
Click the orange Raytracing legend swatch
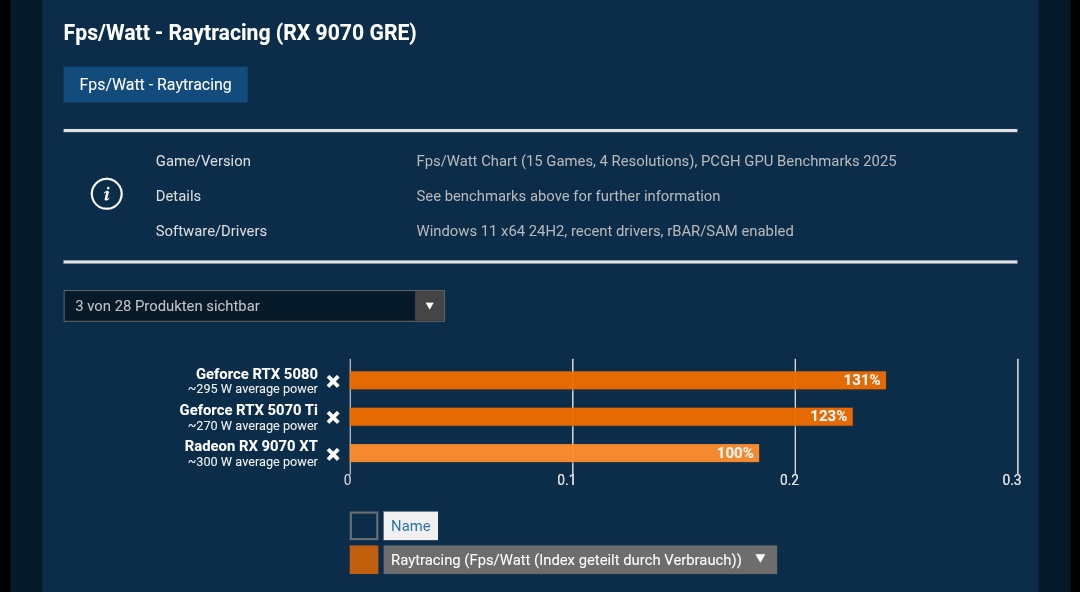pos(364,560)
